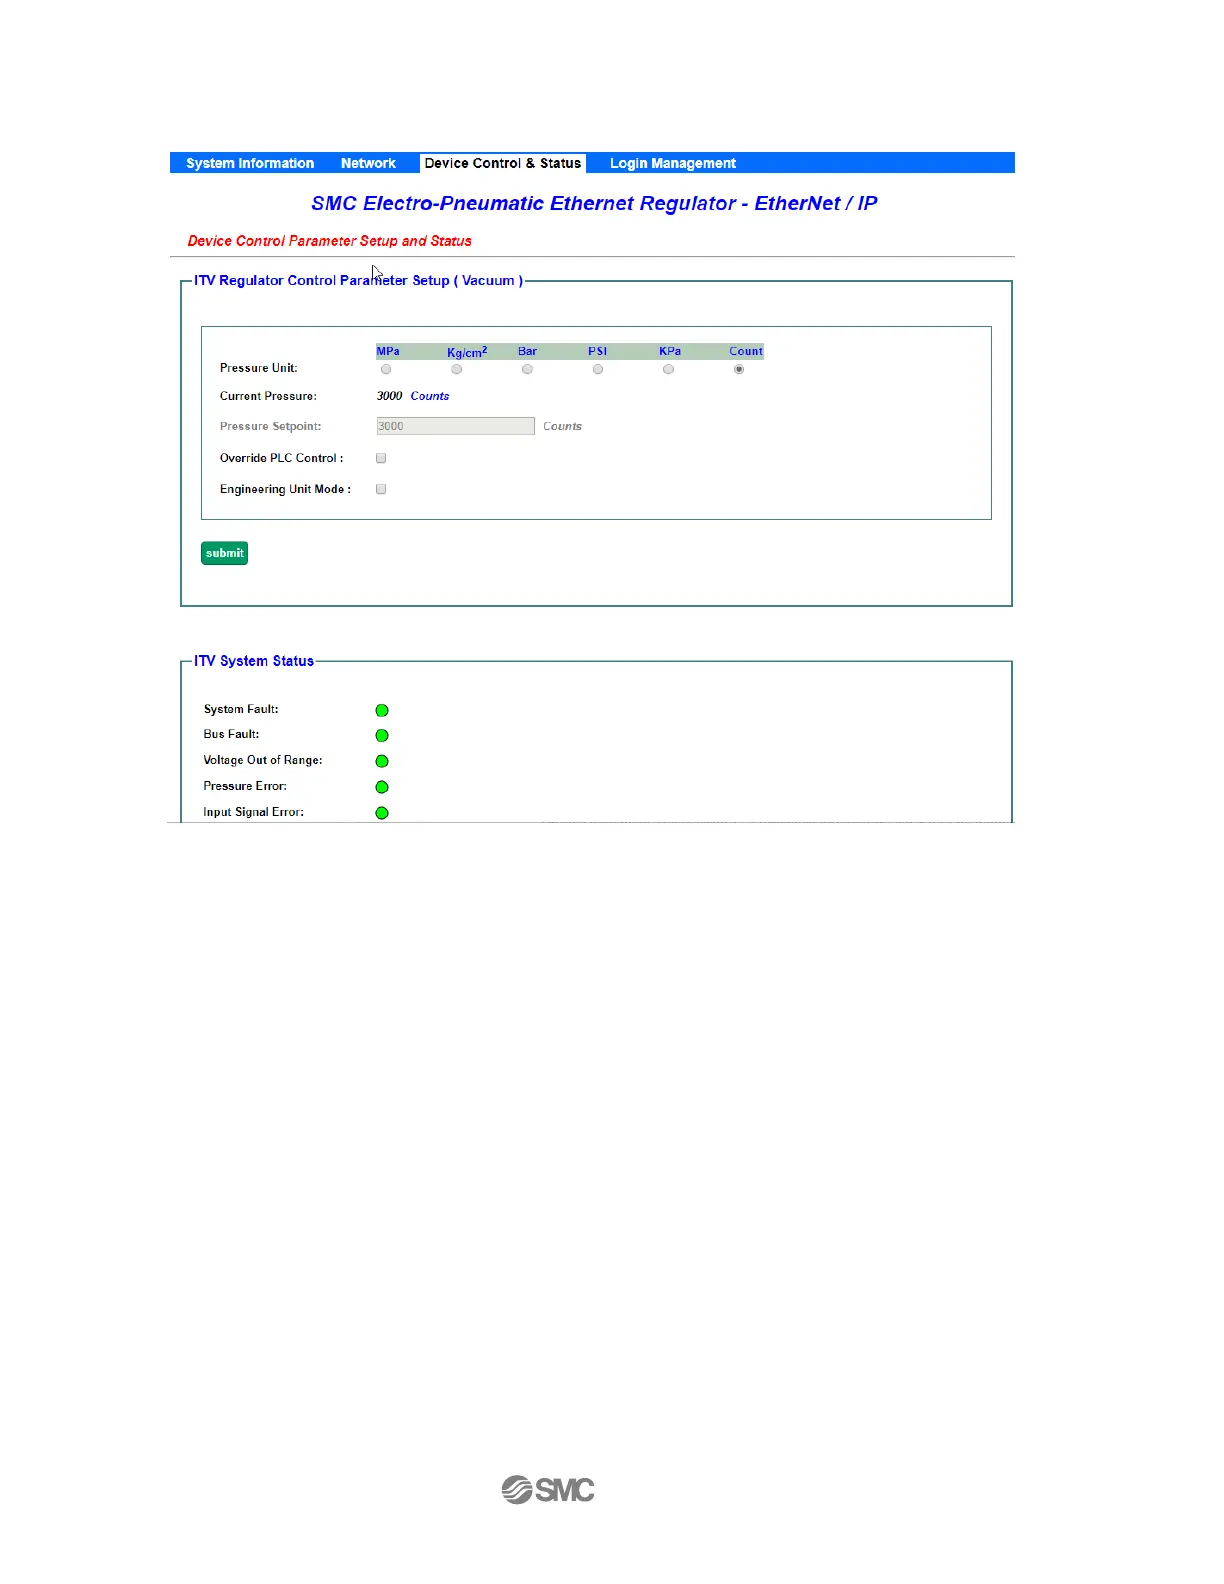1224x1584 pixels.
Task: Click the 'Device Control Parameter Setup and Status' heading
Action: [x=329, y=241]
